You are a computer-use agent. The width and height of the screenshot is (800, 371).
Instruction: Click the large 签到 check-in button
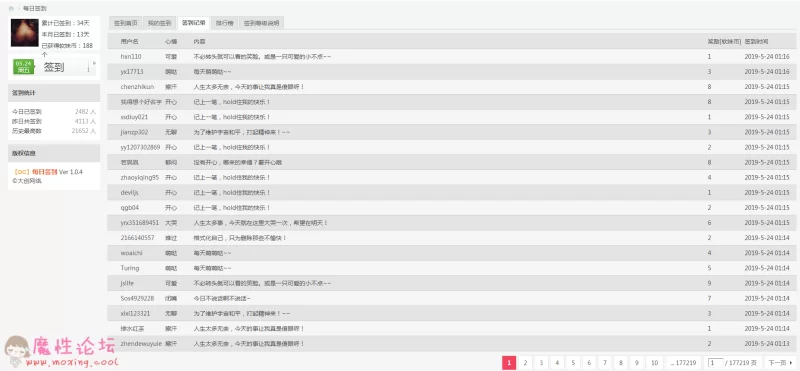(54, 67)
